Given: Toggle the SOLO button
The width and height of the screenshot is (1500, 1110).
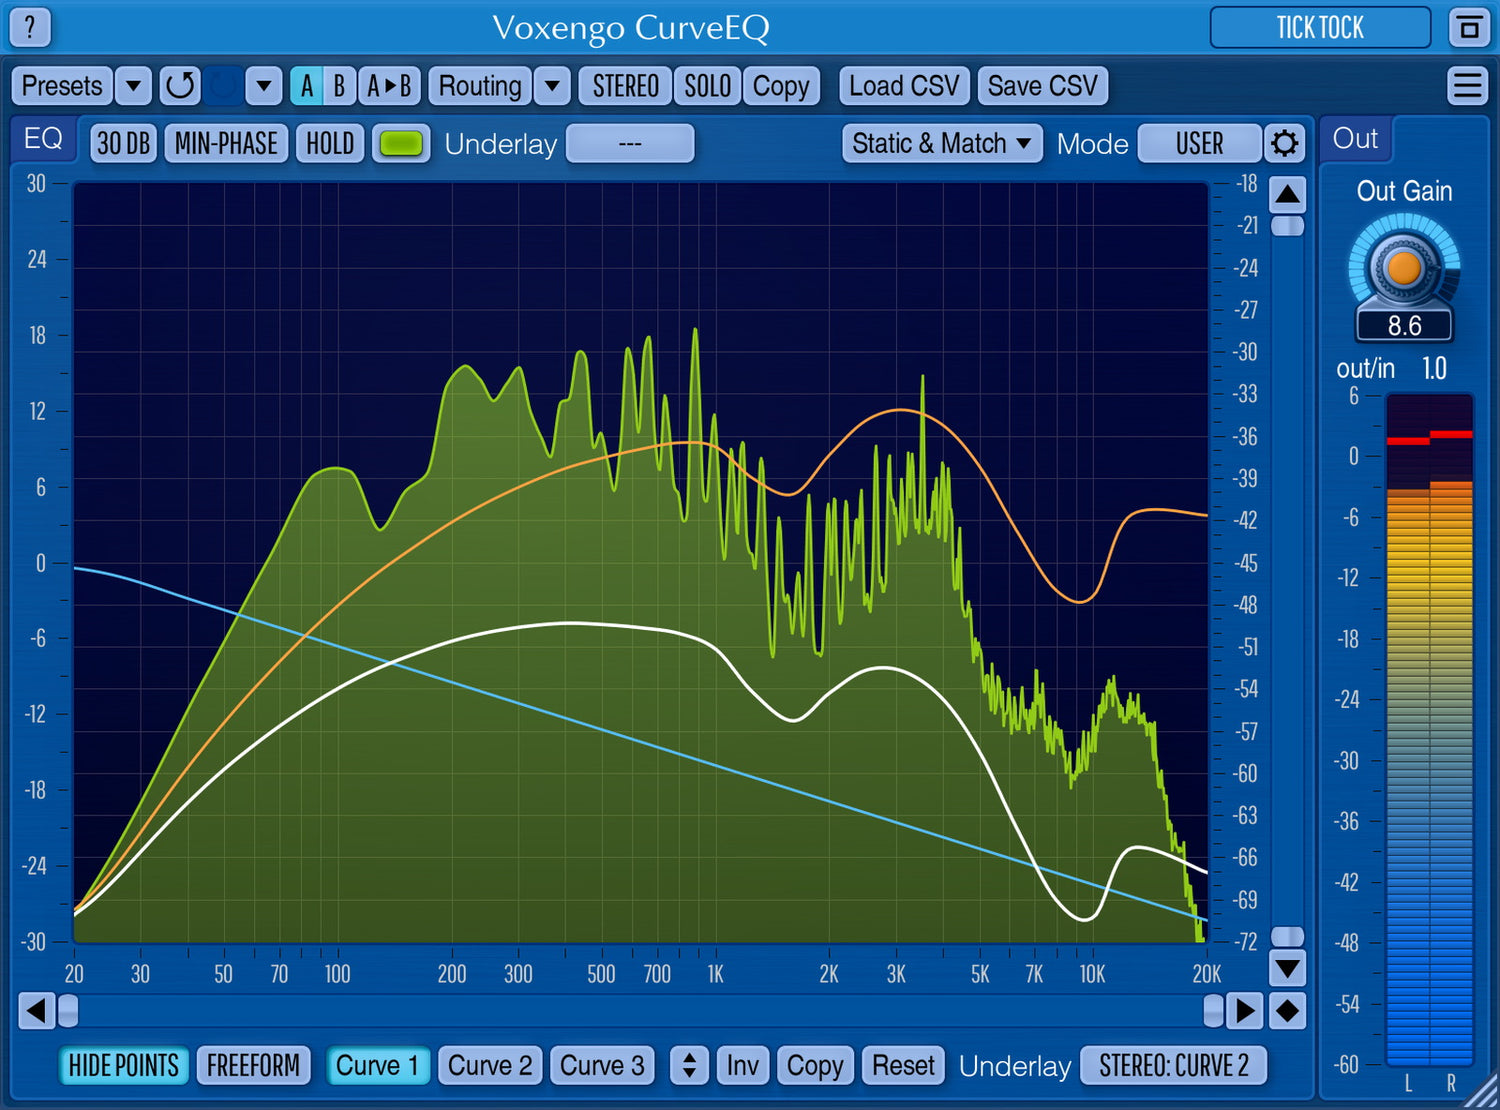Looking at the screenshot, I should 707,86.
